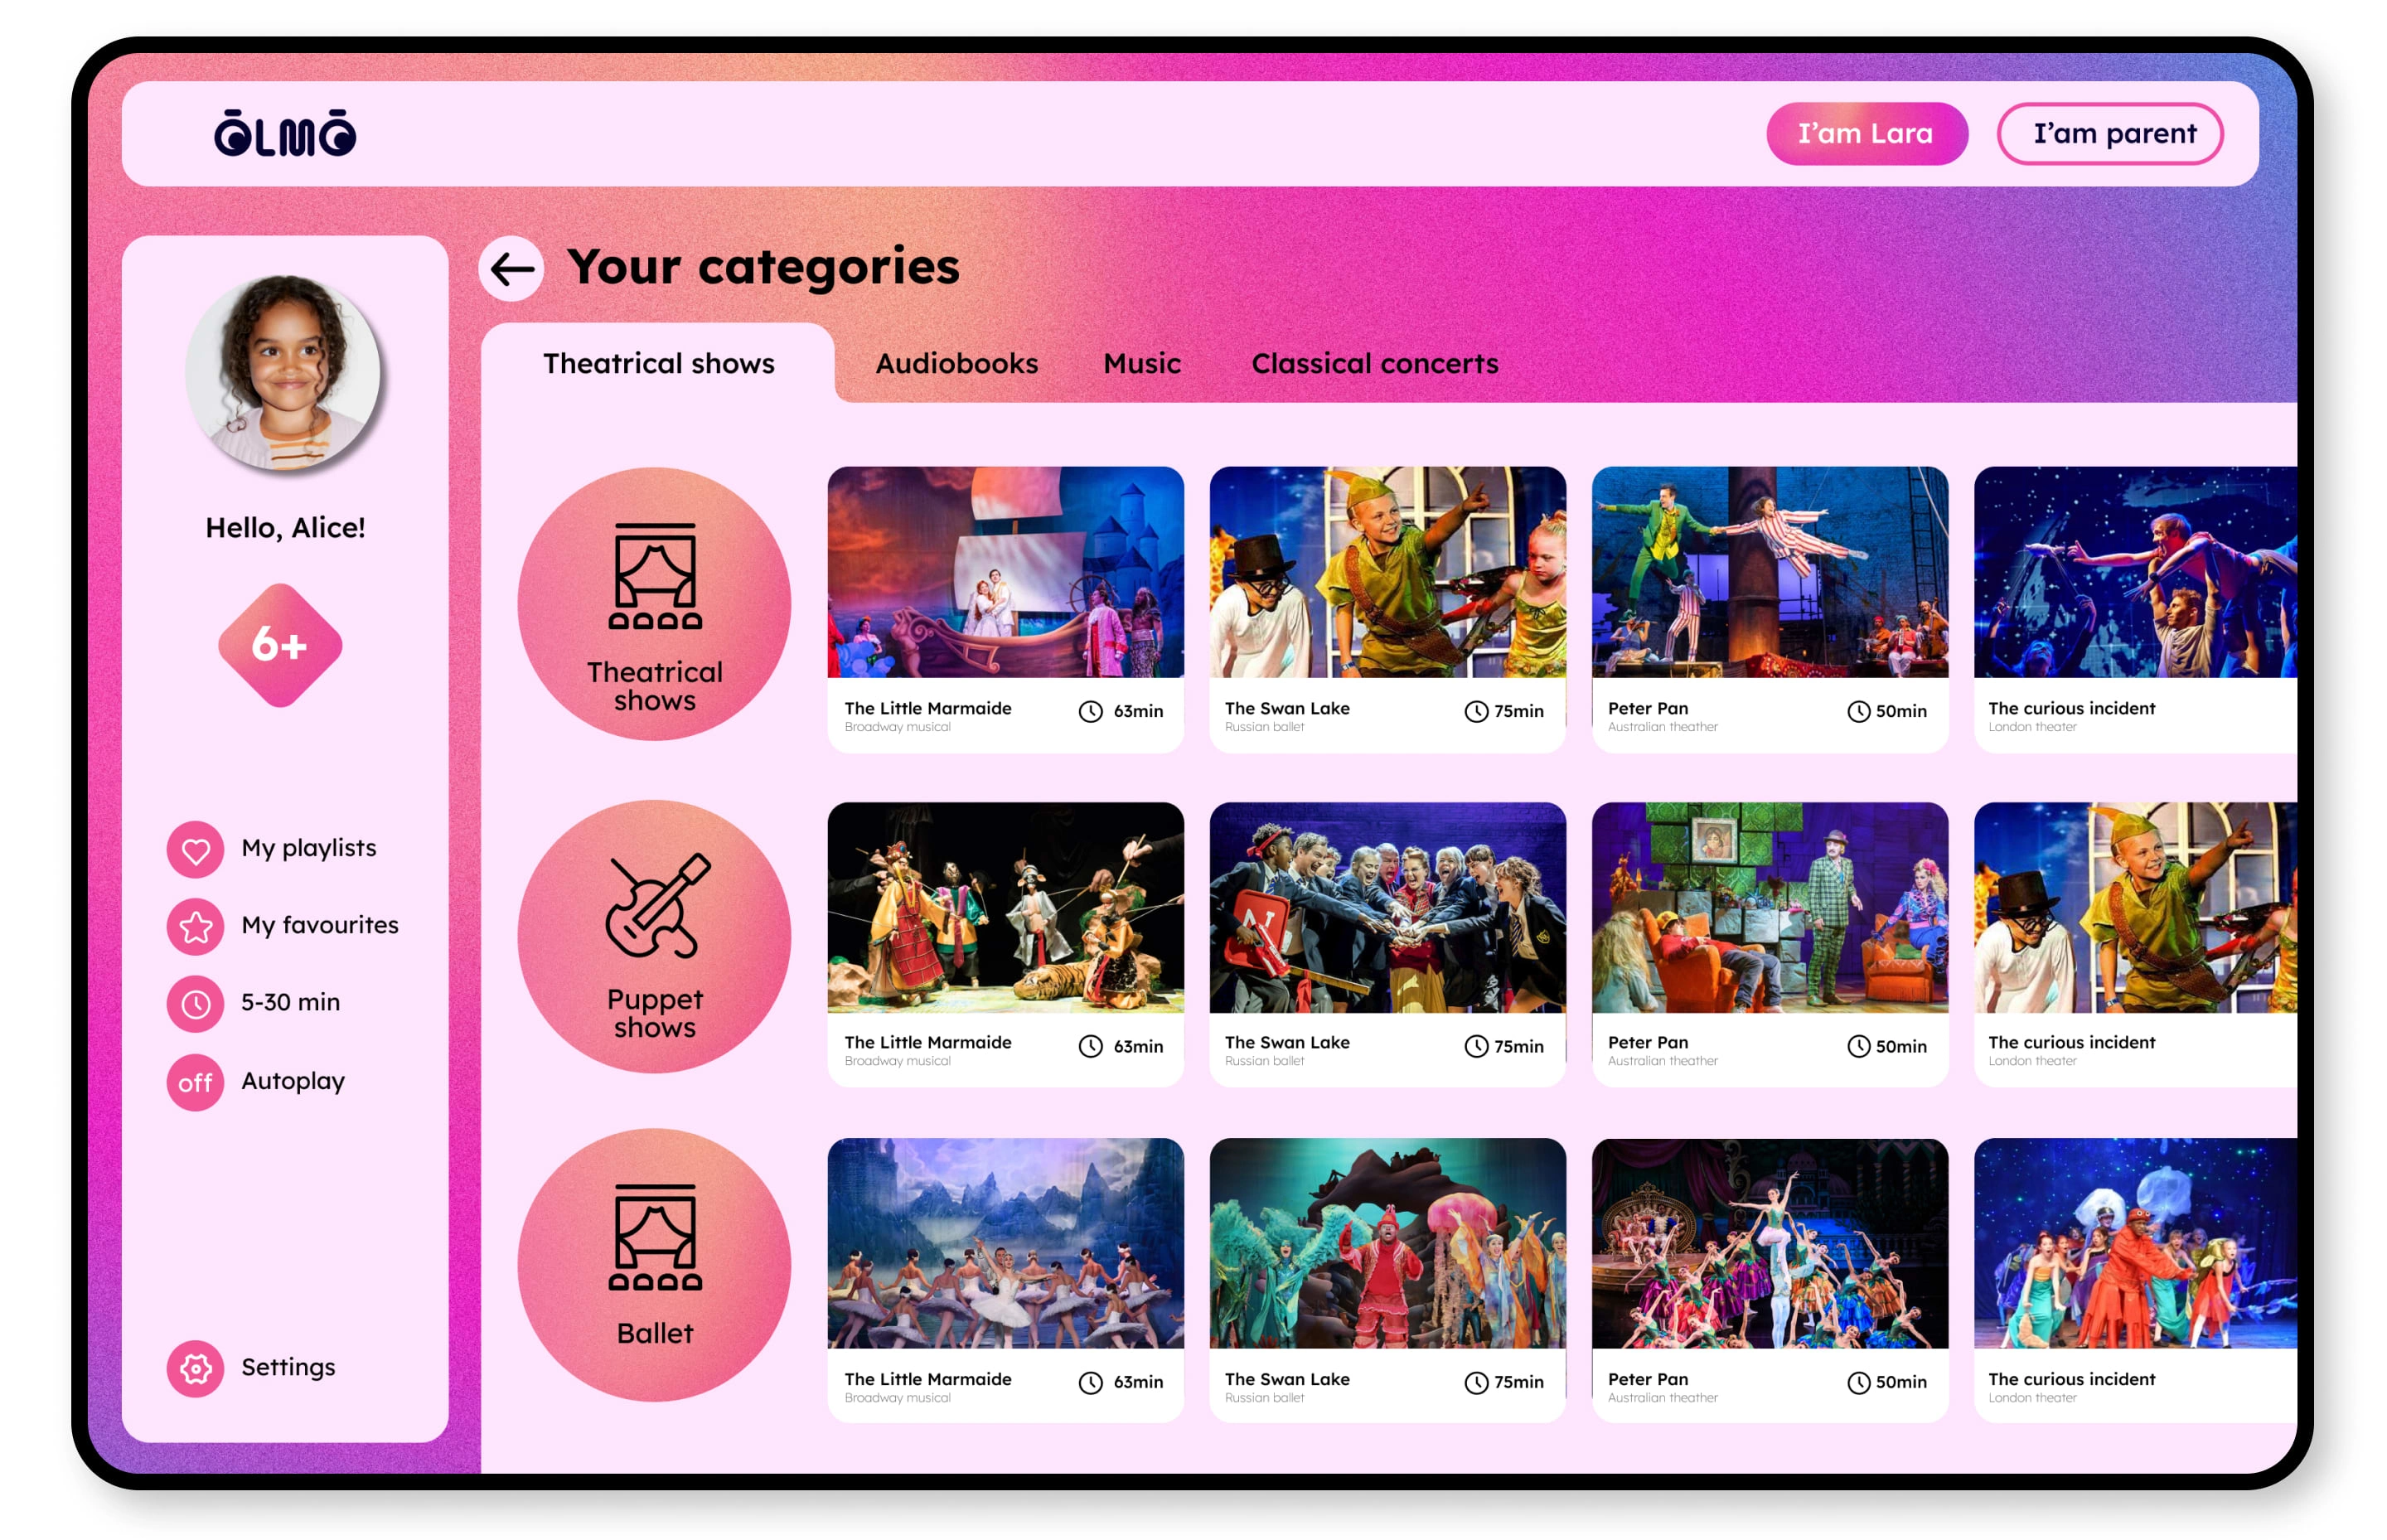Click the I'am Lara button
The height and width of the screenshot is (1540, 2387).
click(x=1865, y=134)
